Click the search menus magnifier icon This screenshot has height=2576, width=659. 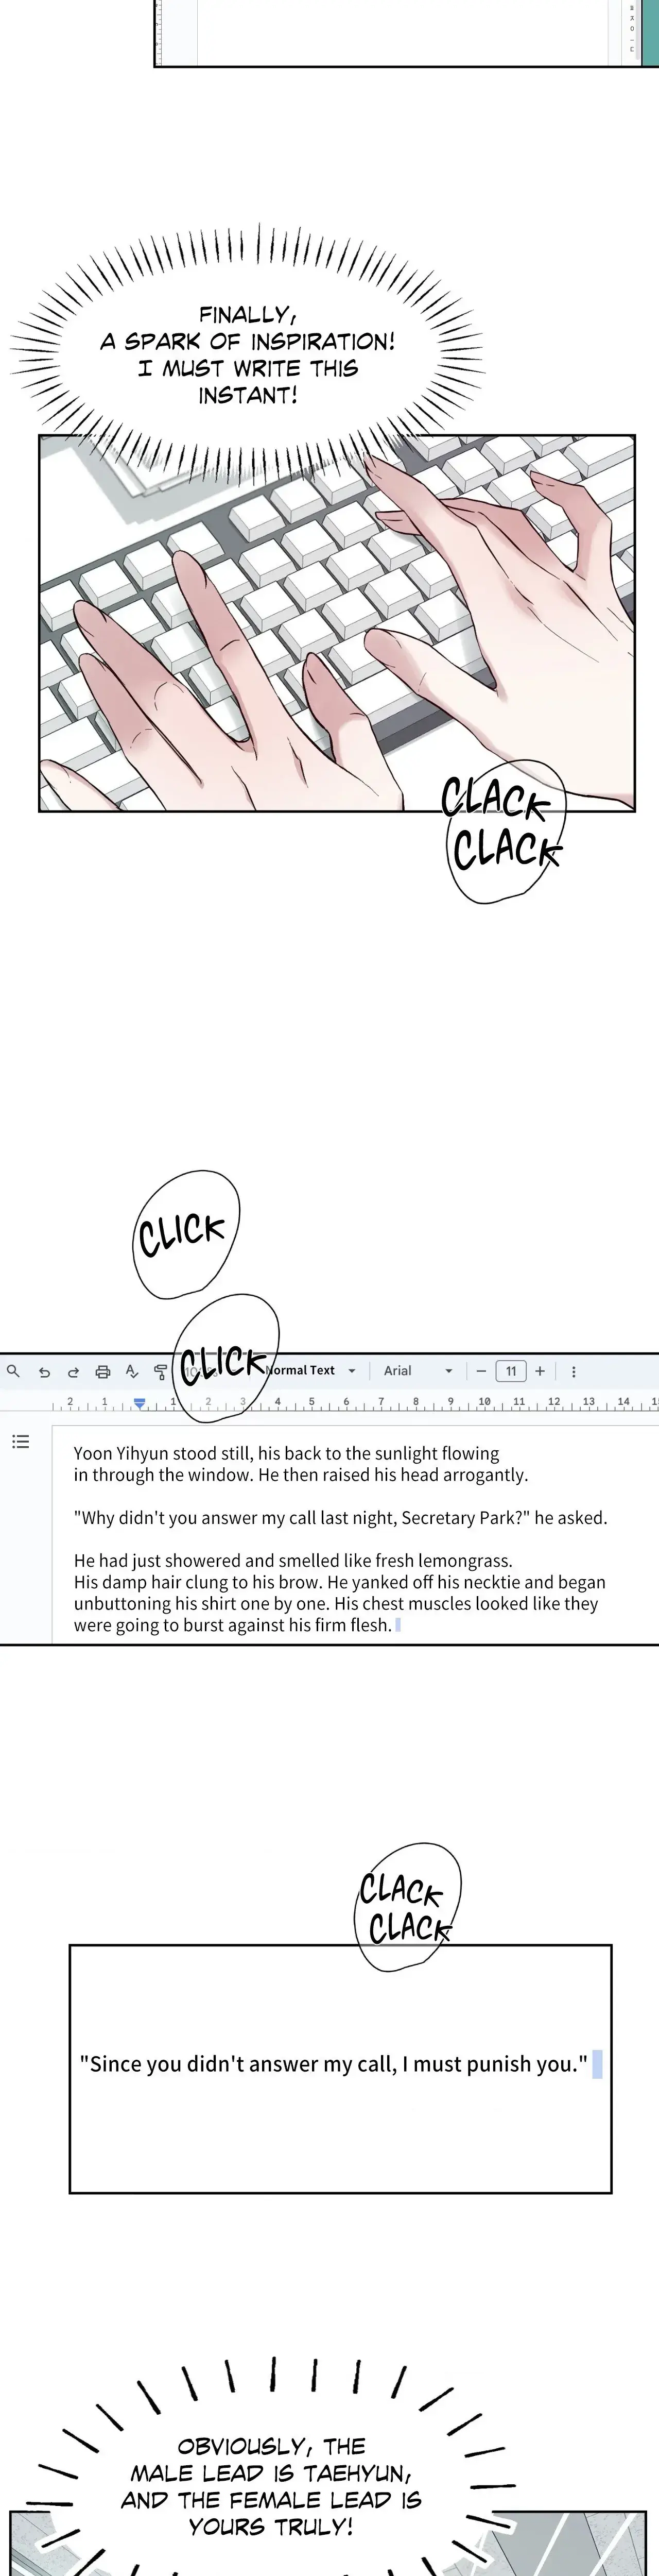(x=13, y=1370)
